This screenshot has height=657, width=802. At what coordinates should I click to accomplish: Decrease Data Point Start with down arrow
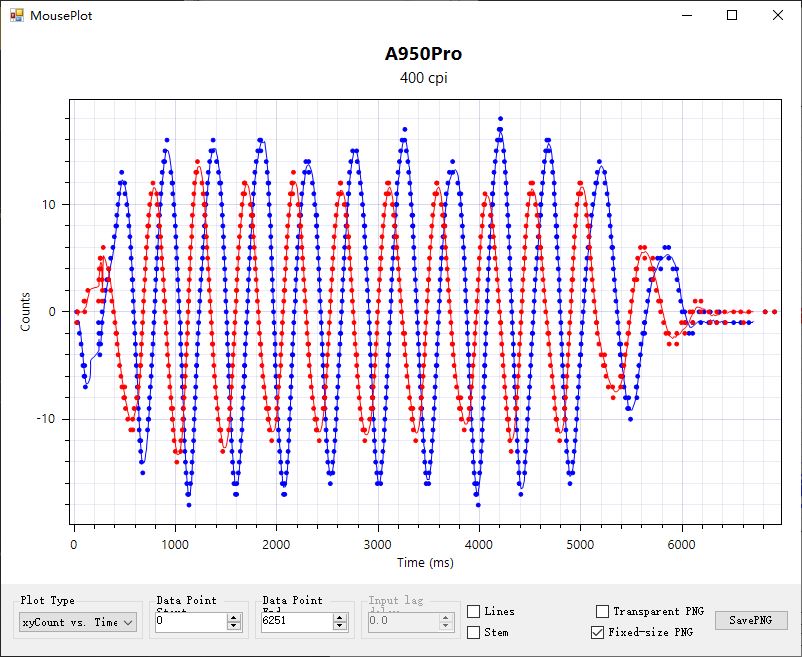234,626
